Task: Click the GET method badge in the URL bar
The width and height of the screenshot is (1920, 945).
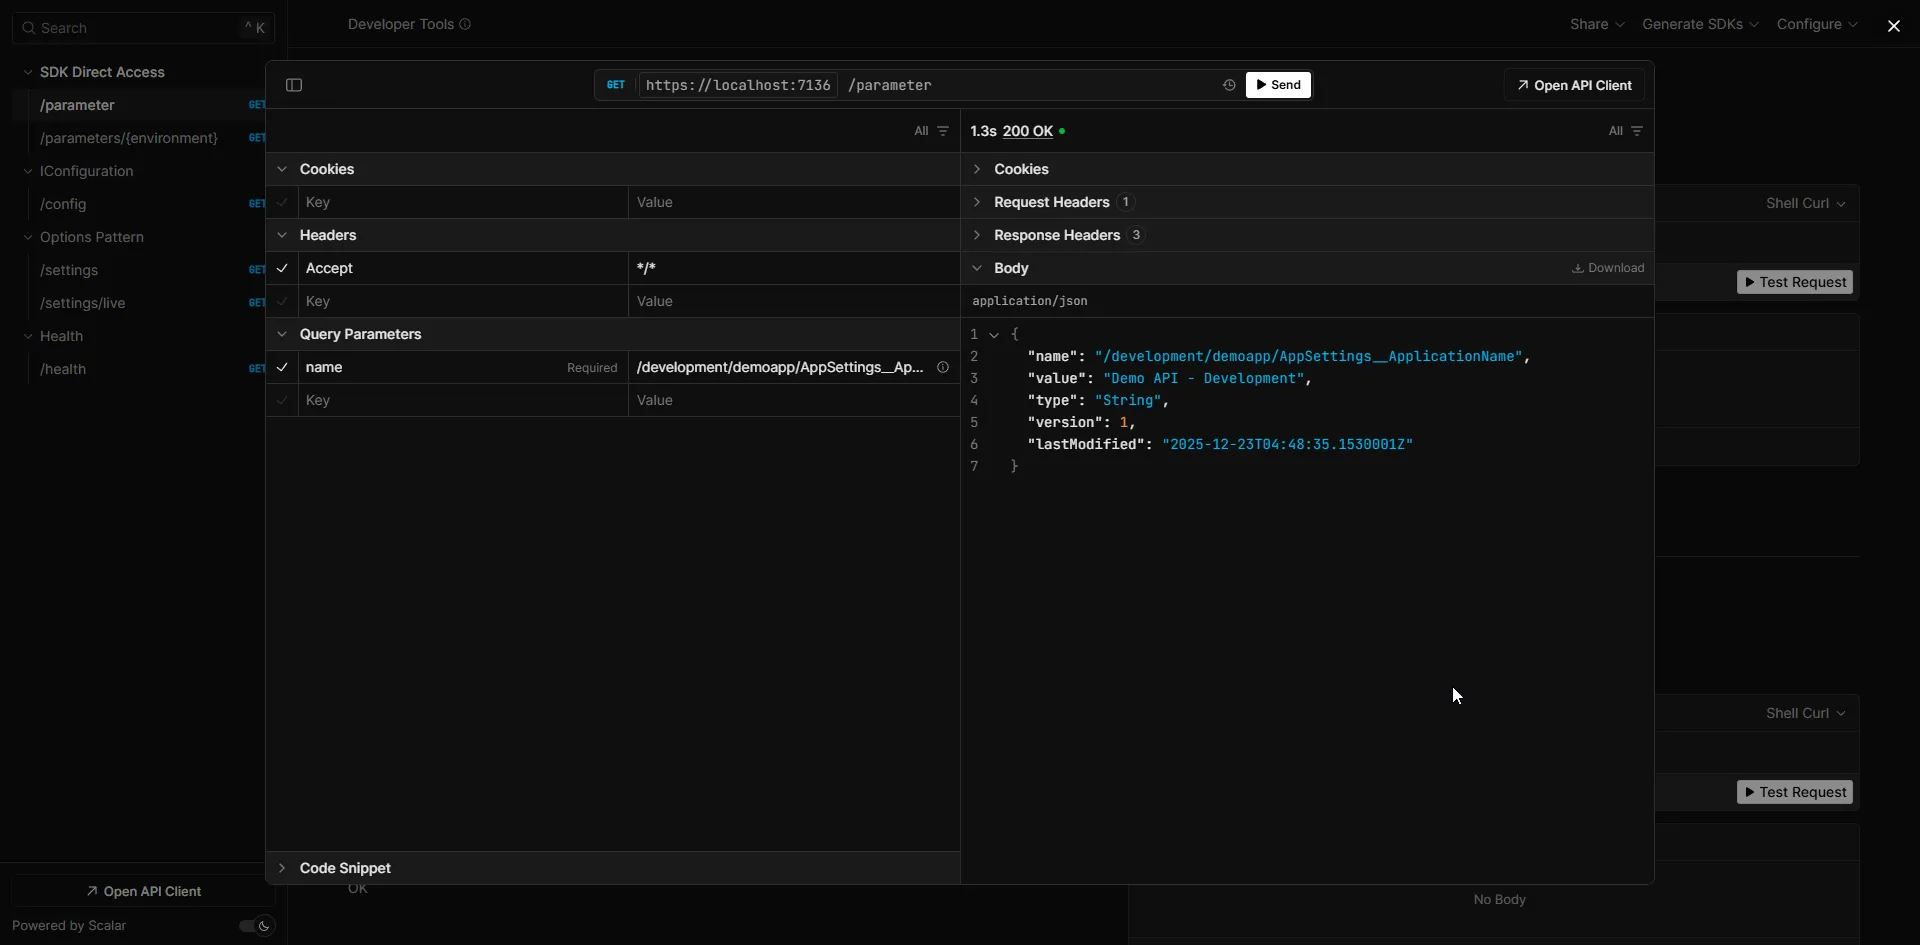Action: point(615,85)
